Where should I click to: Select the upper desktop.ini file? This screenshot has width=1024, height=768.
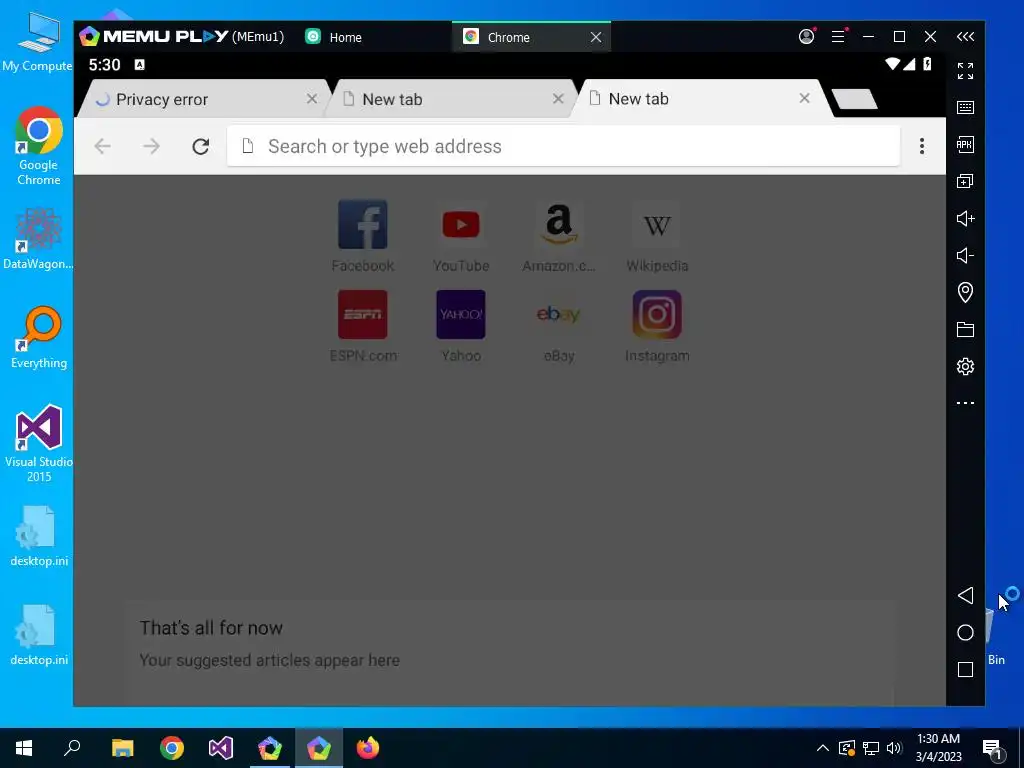[39, 536]
